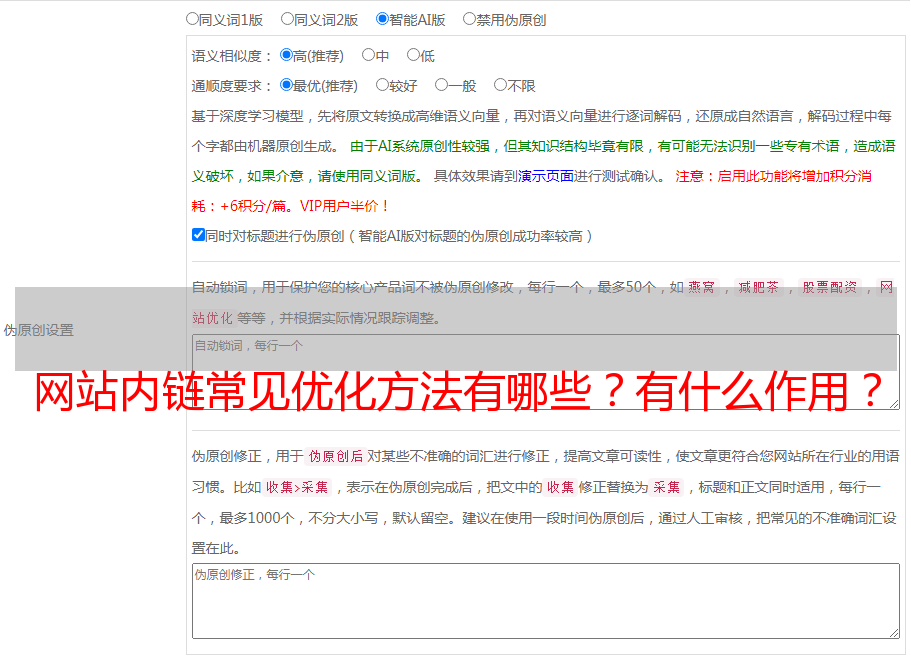This screenshot has width=911, height=658.
Task: Pick 禁用伪原创 to disable rewriting
Action: (x=469, y=18)
